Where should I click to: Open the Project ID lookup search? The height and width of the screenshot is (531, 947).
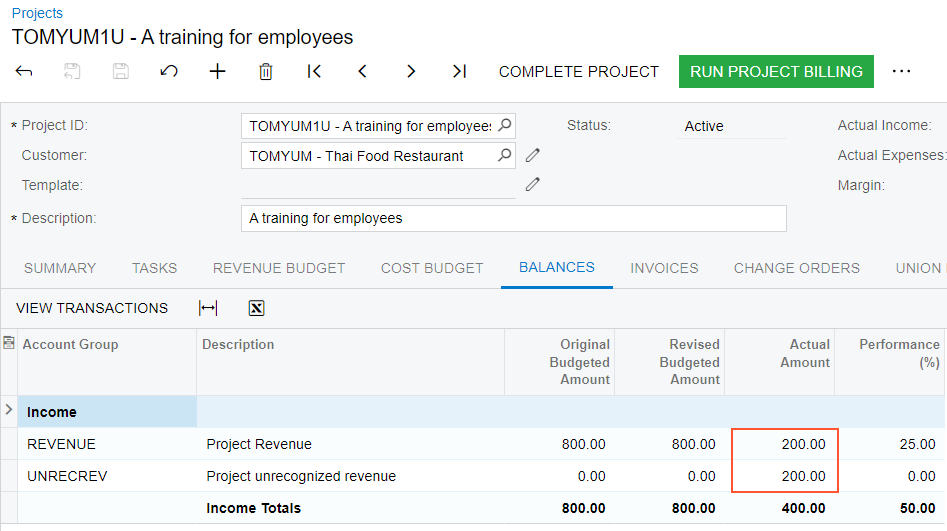coord(505,126)
